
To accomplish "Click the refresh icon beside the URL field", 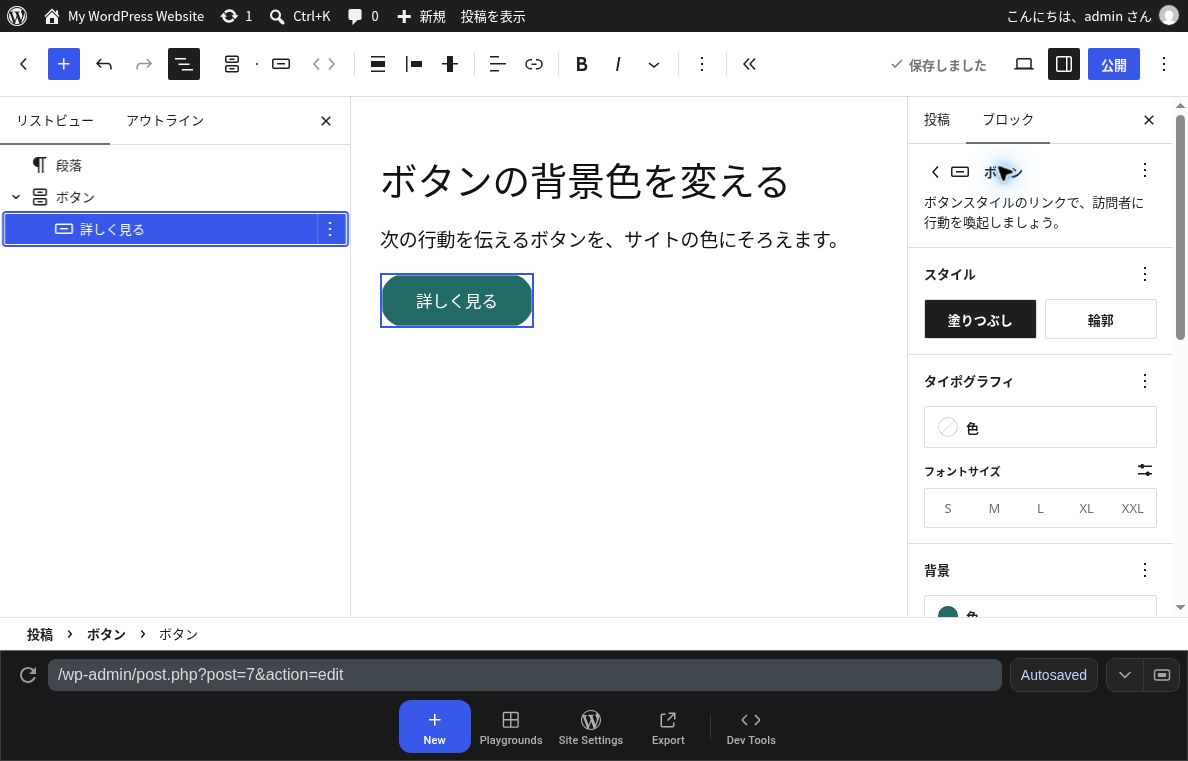I will pos(28,675).
